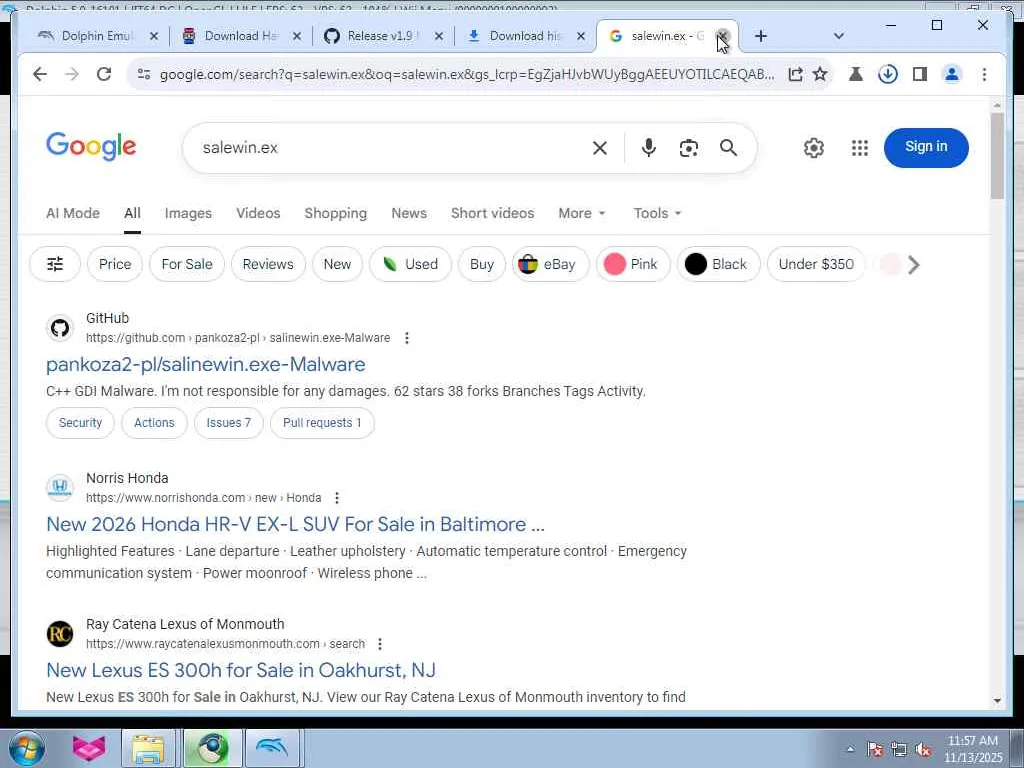The height and width of the screenshot is (768, 1024).
Task: Open more options for Norris Honda result
Action: point(337,498)
